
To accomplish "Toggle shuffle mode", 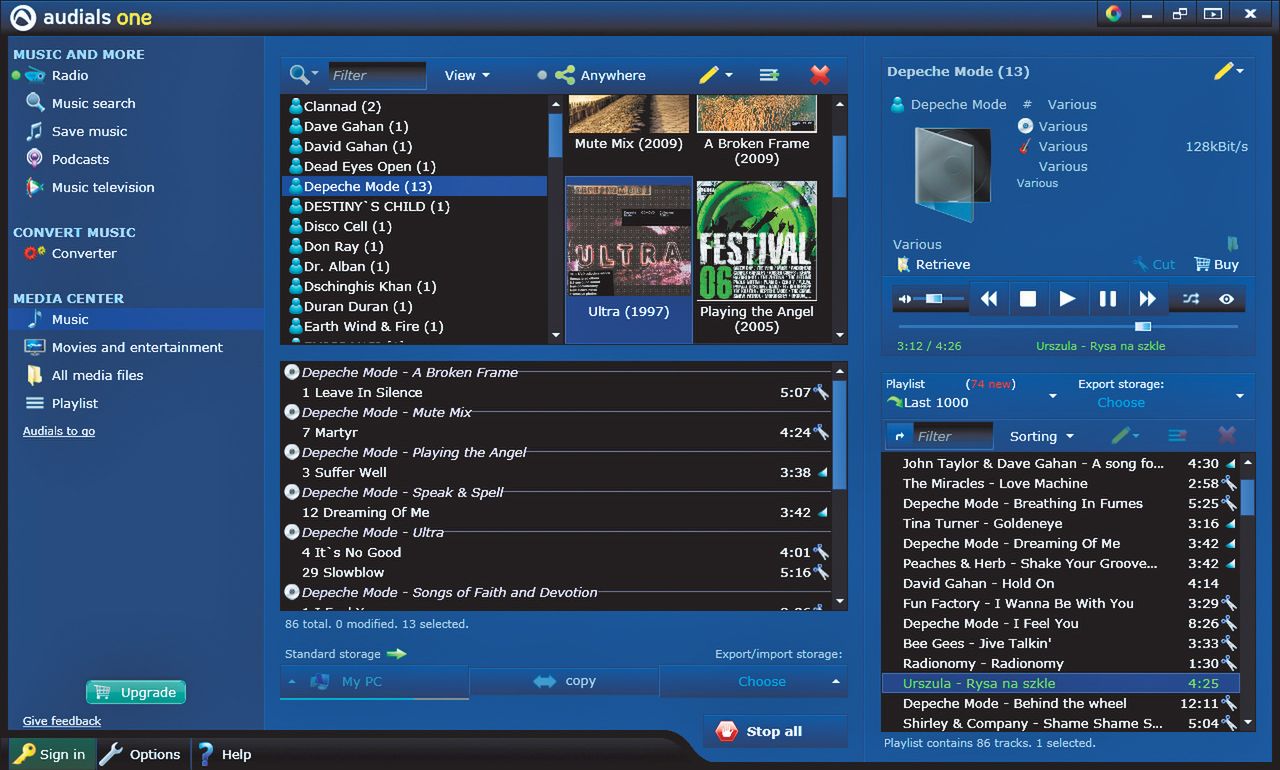I will click(1190, 299).
